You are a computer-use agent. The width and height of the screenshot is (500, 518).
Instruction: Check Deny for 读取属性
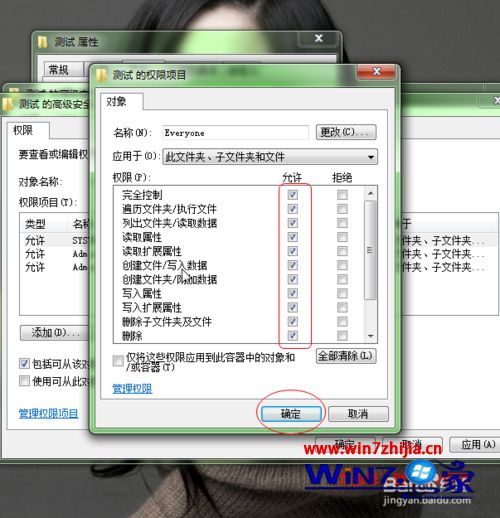[x=342, y=237]
